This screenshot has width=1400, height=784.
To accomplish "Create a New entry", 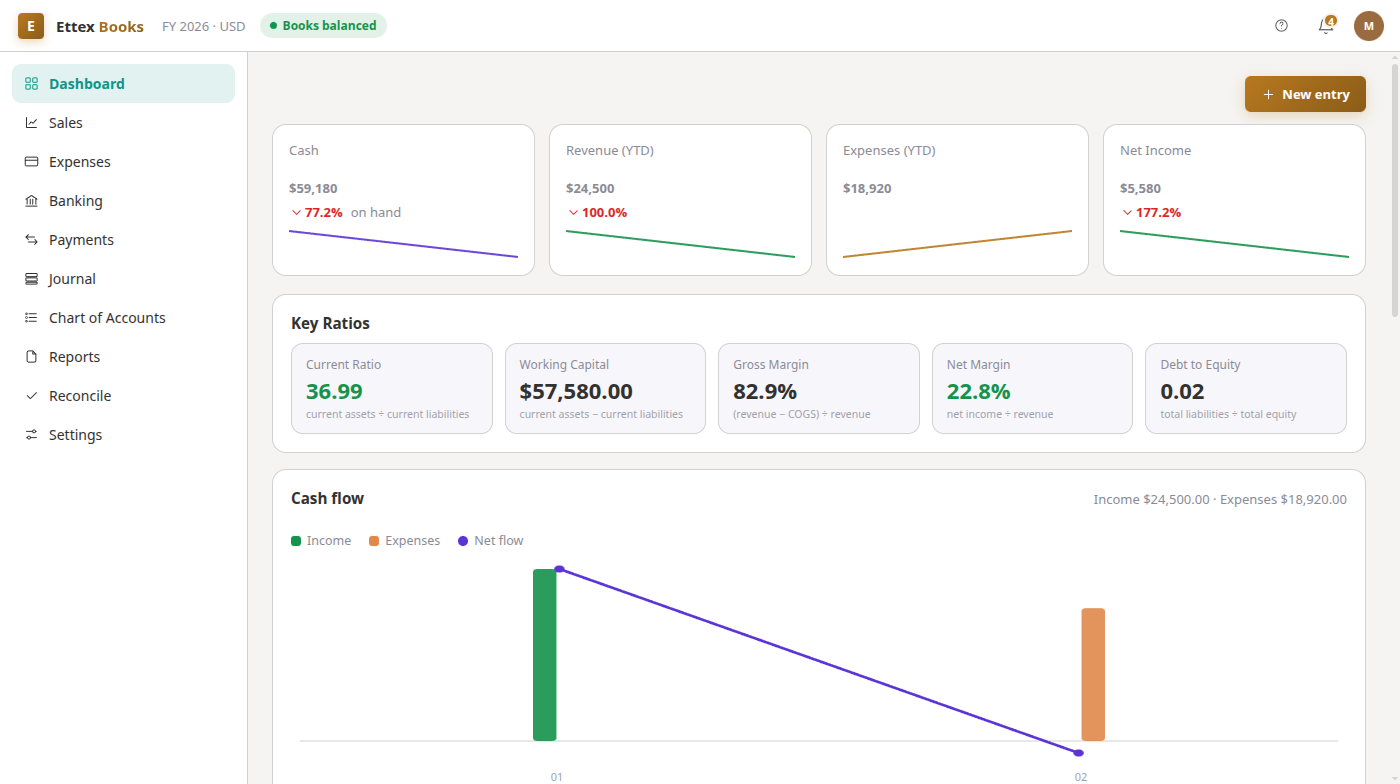I will pos(1305,94).
